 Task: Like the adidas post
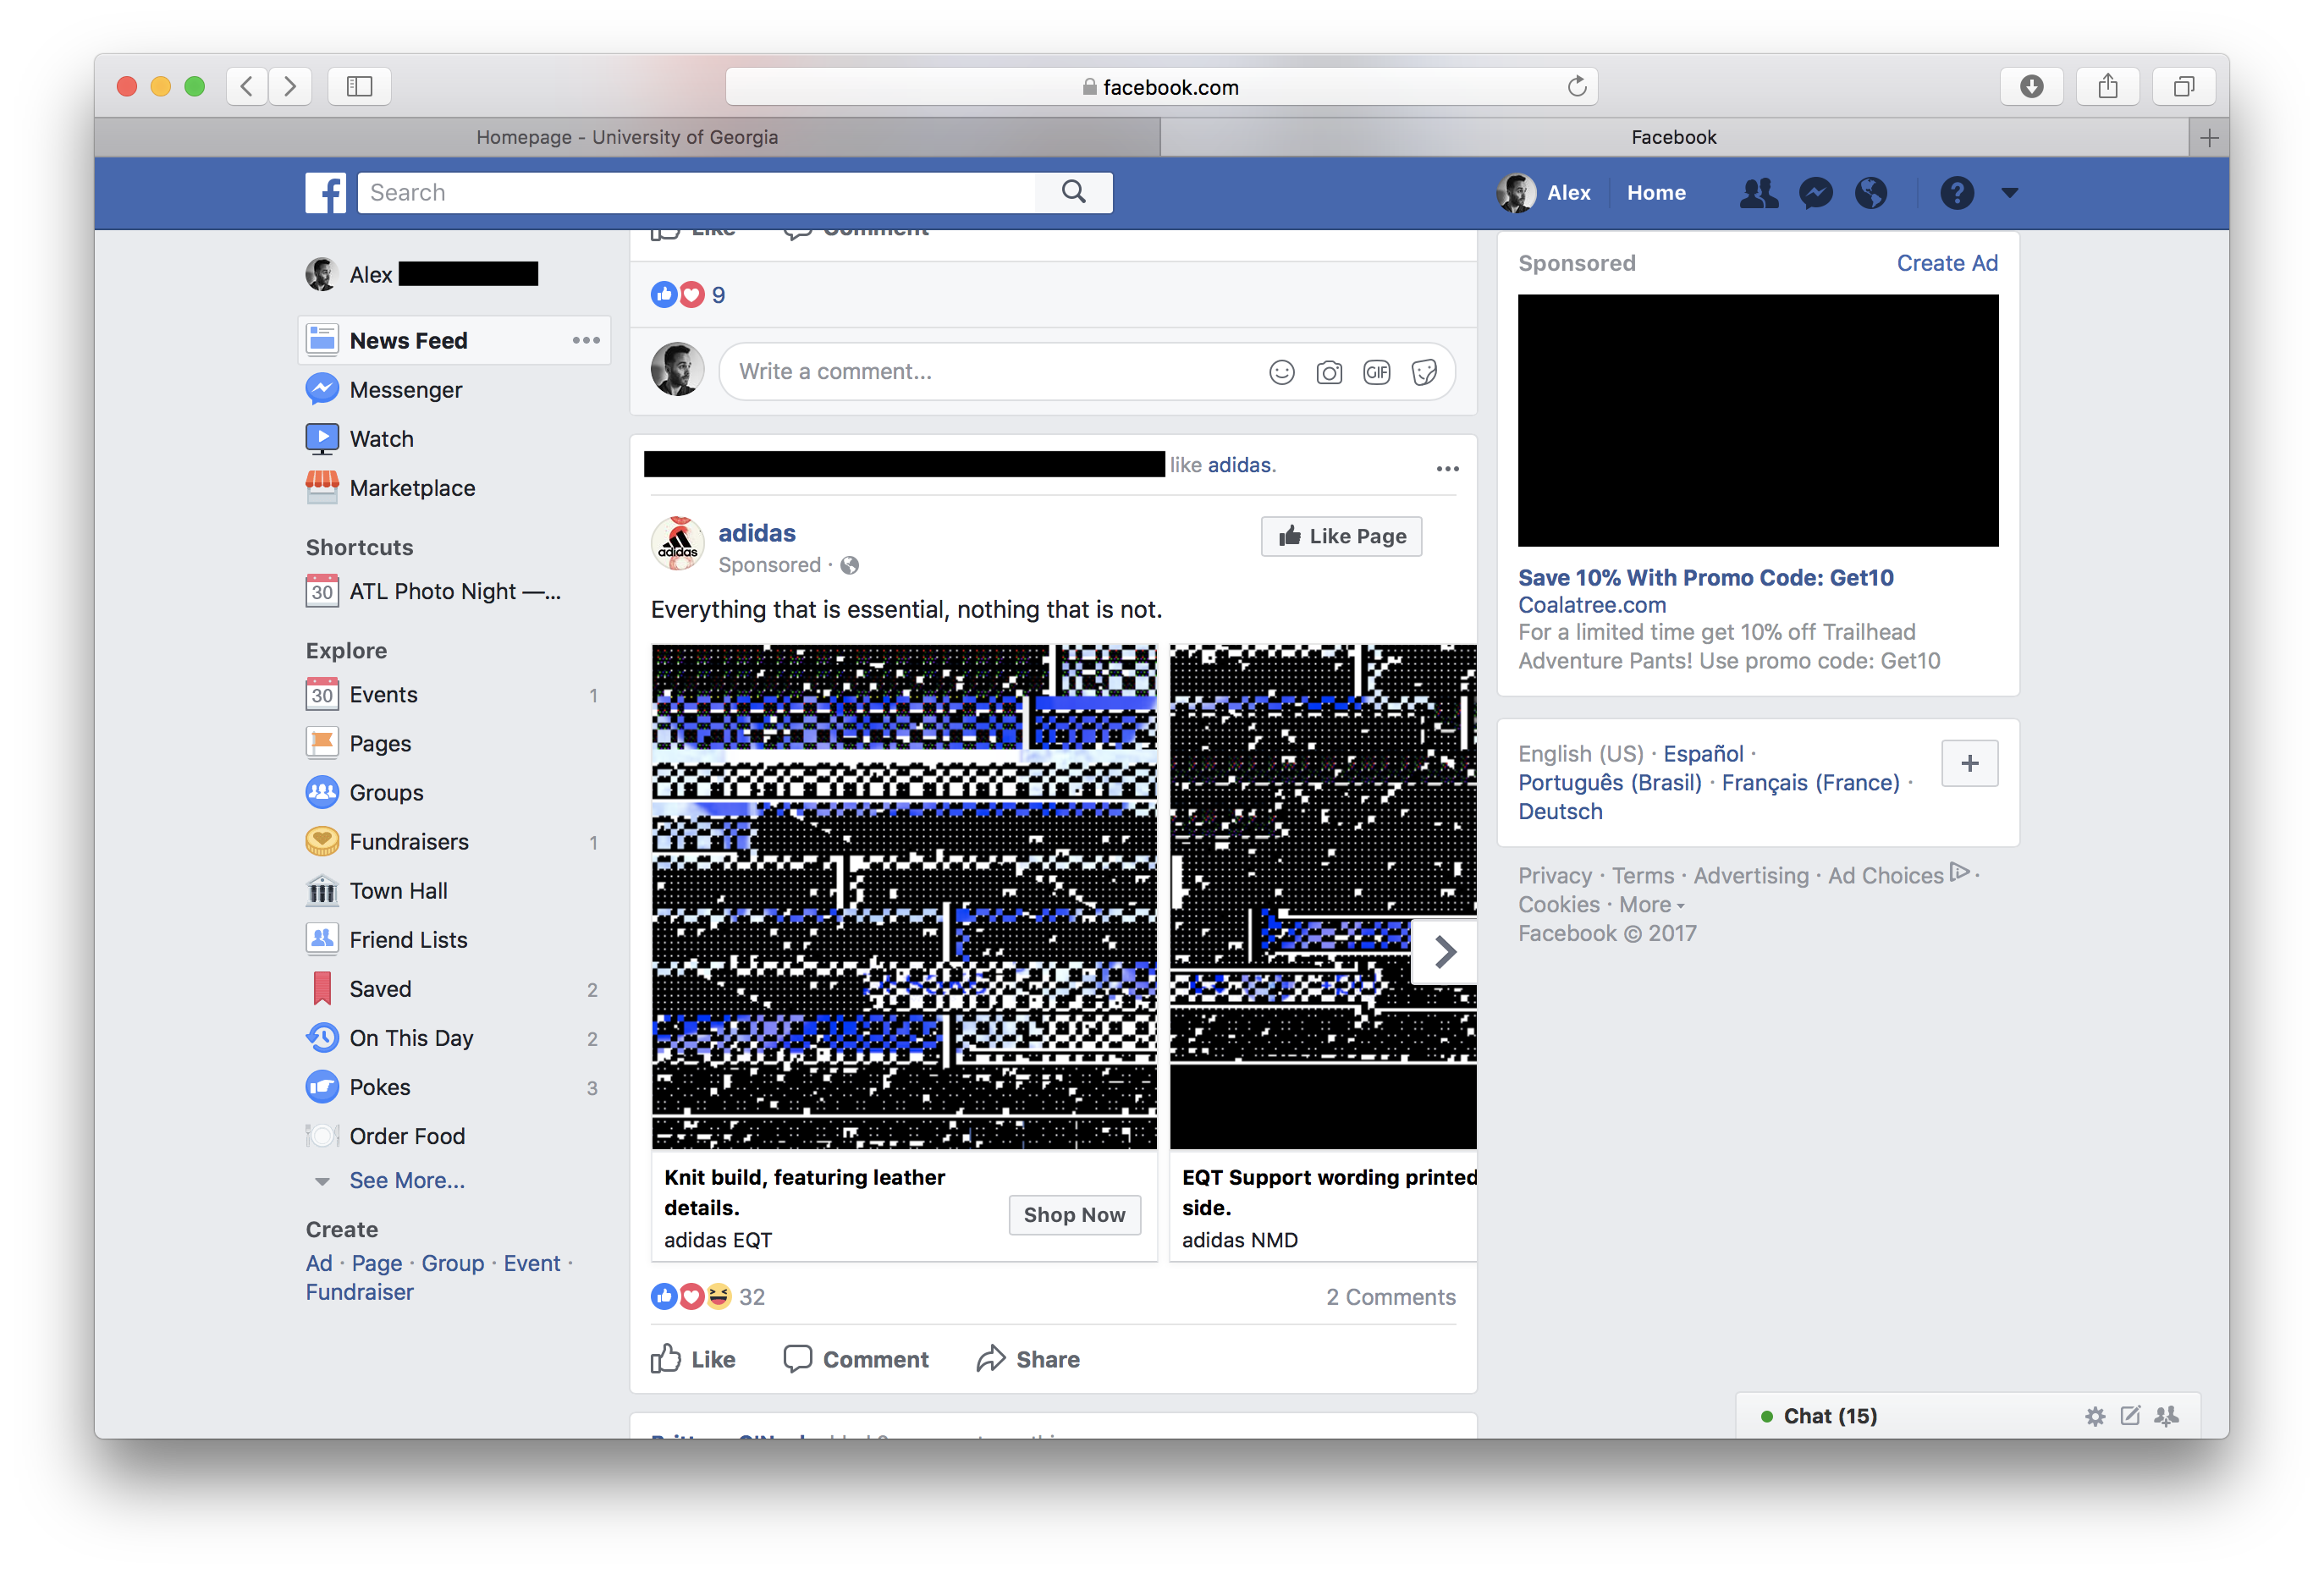click(x=693, y=1359)
